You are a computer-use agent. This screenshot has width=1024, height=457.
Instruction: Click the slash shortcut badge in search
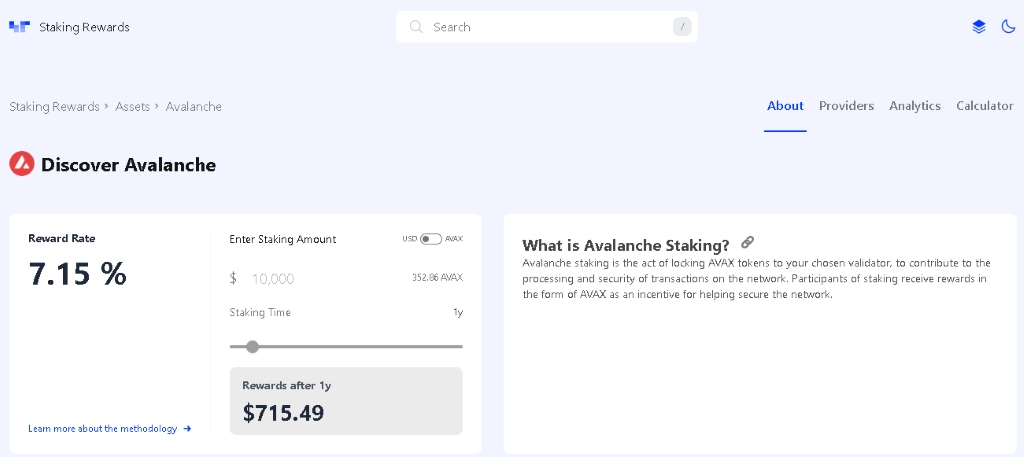pyautogui.click(x=682, y=27)
